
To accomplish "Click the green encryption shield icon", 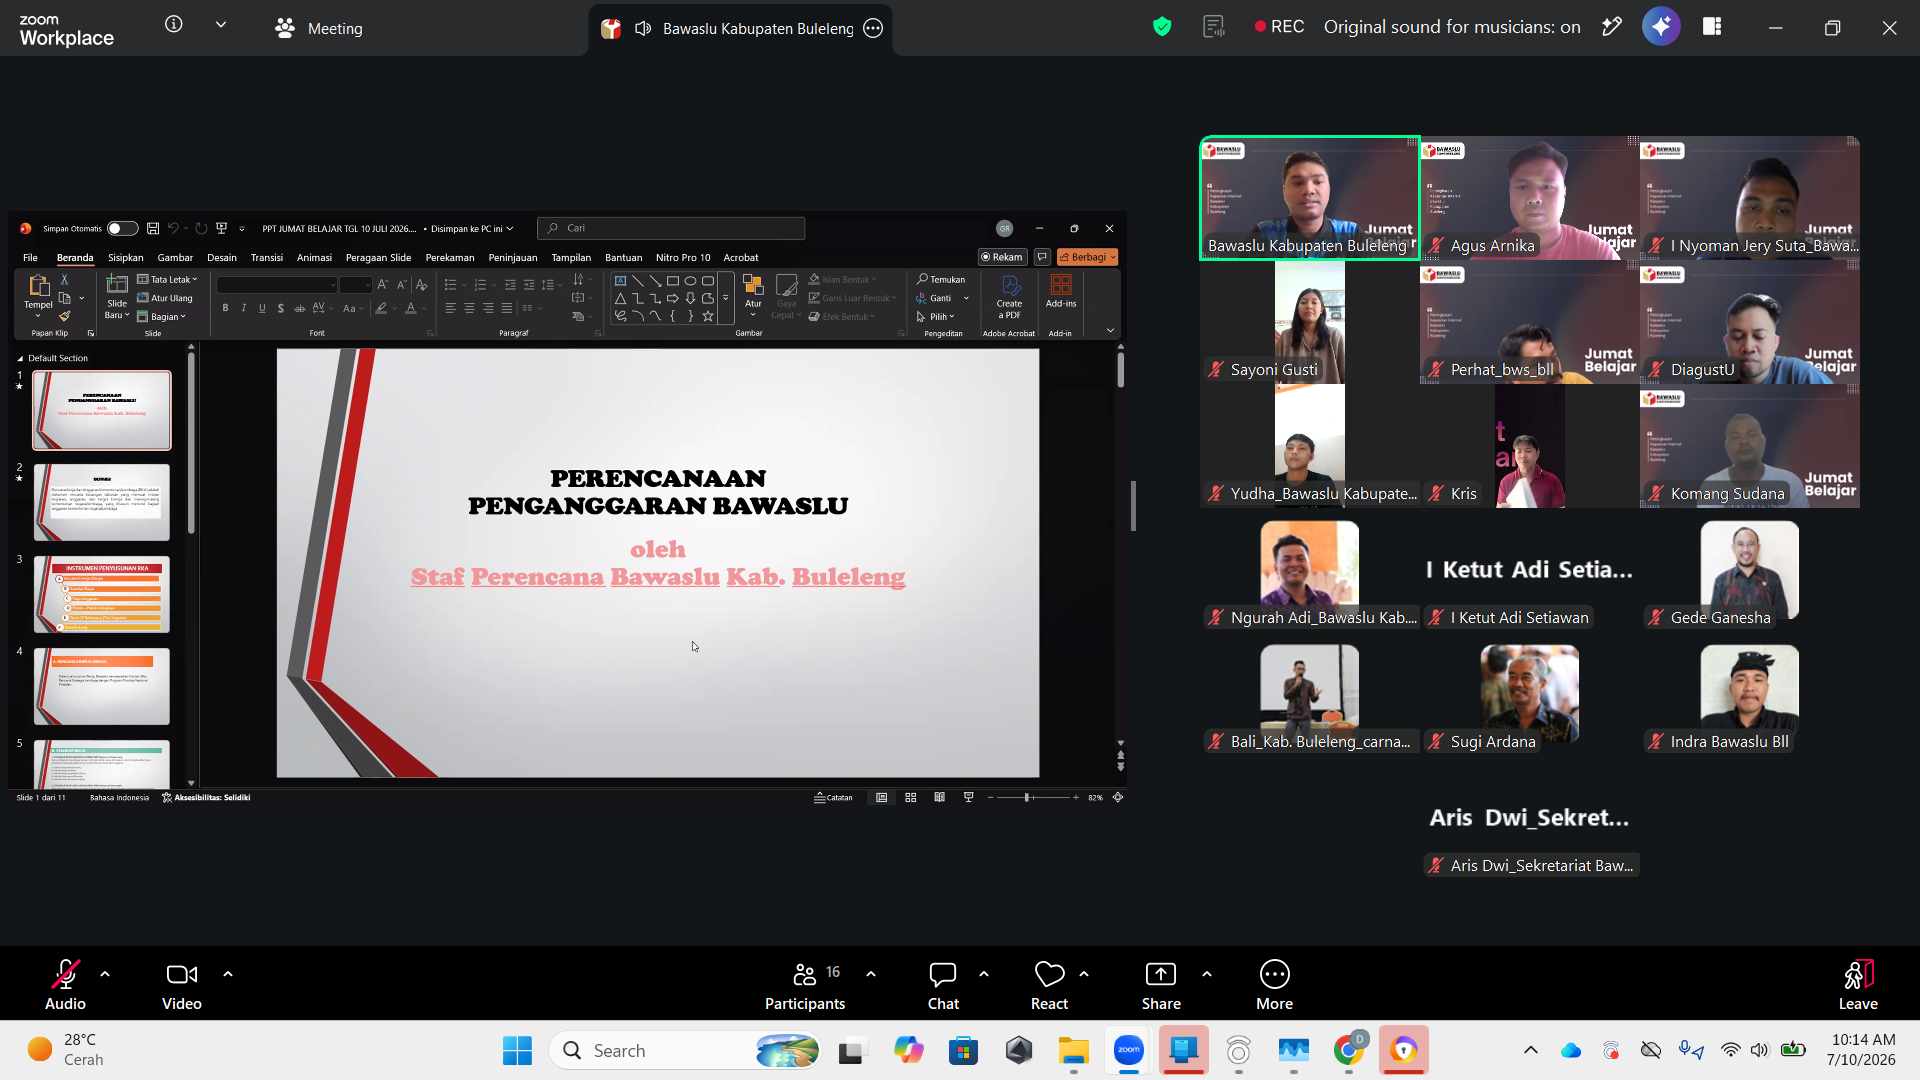I will point(1162,27).
